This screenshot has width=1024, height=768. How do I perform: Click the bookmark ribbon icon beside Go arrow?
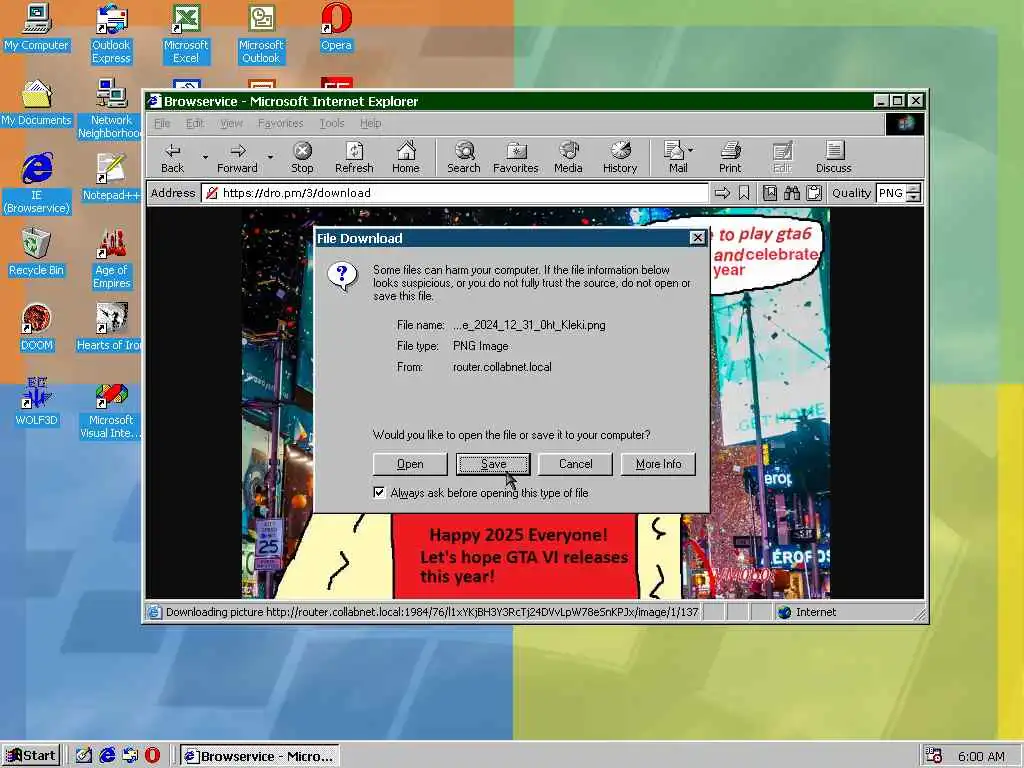coord(744,193)
